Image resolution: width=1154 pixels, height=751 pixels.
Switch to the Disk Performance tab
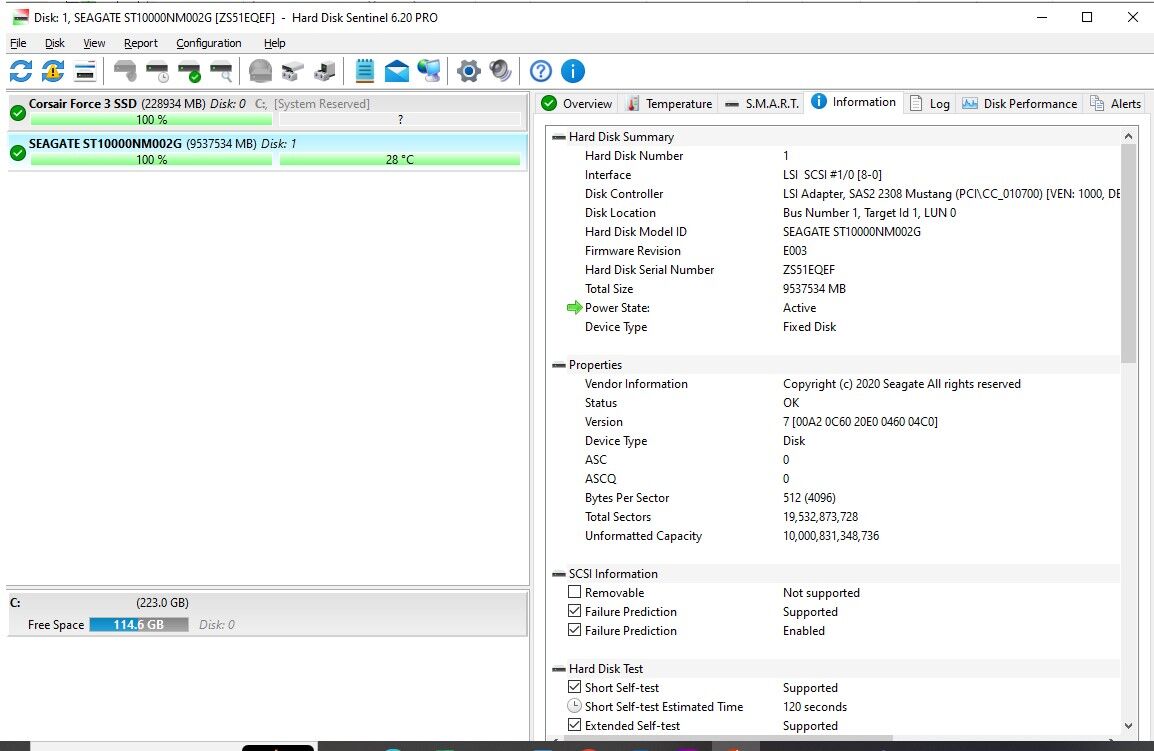pos(1019,104)
